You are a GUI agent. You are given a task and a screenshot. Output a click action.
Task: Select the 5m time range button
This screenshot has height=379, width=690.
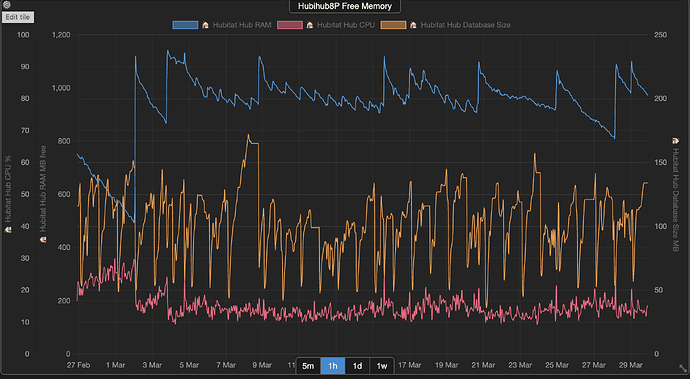click(308, 366)
